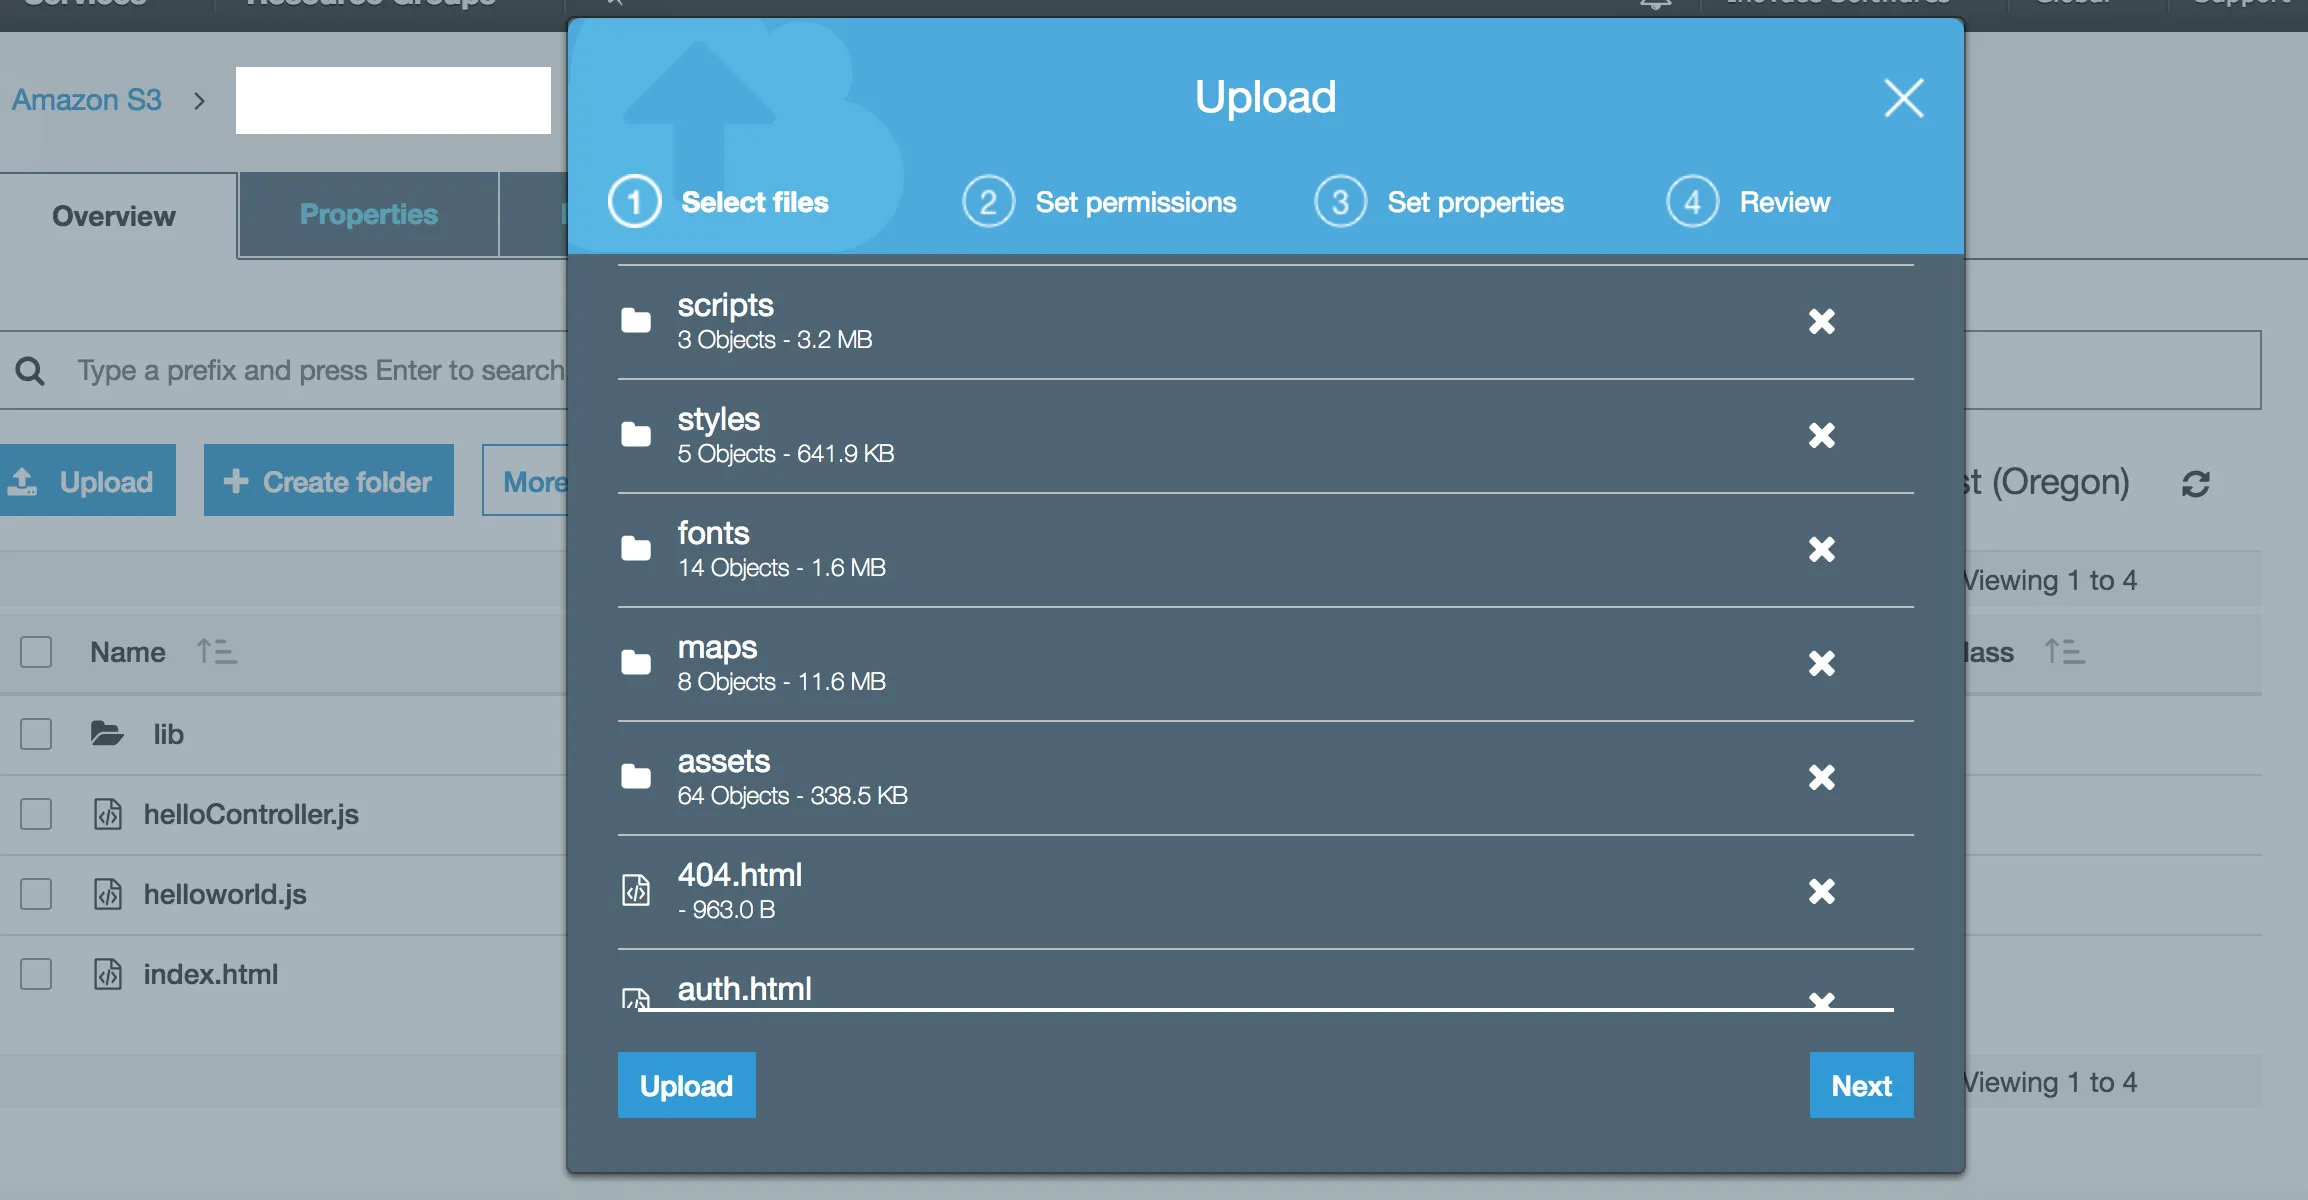Image resolution: width=2308 pixels, height=1200 pixels.
Task: Close the Upload dialog with X
Action: click(1903, 98)
